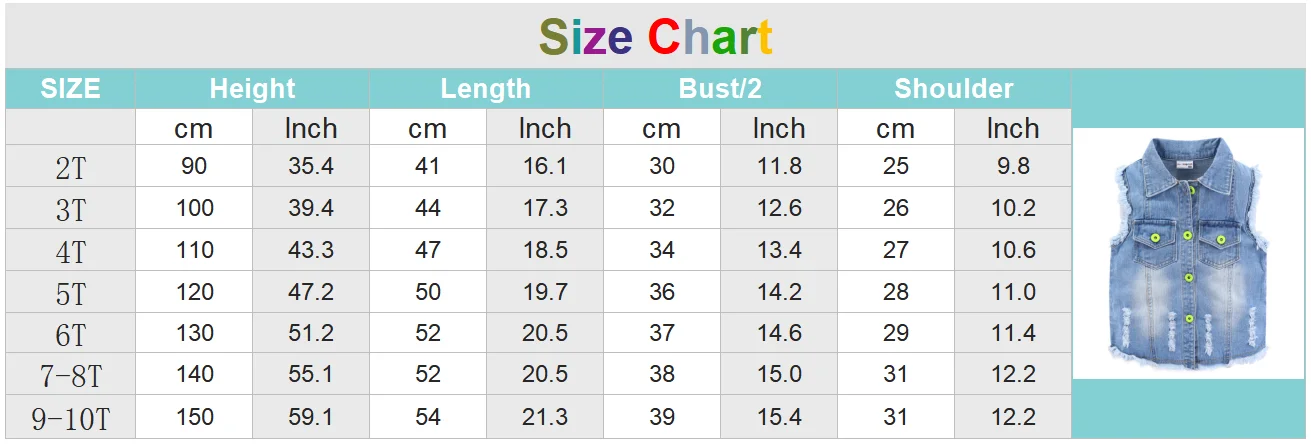Click the 3T size row label
Image resolution: width=1311 pixels, height=446 pixels.
70,209
